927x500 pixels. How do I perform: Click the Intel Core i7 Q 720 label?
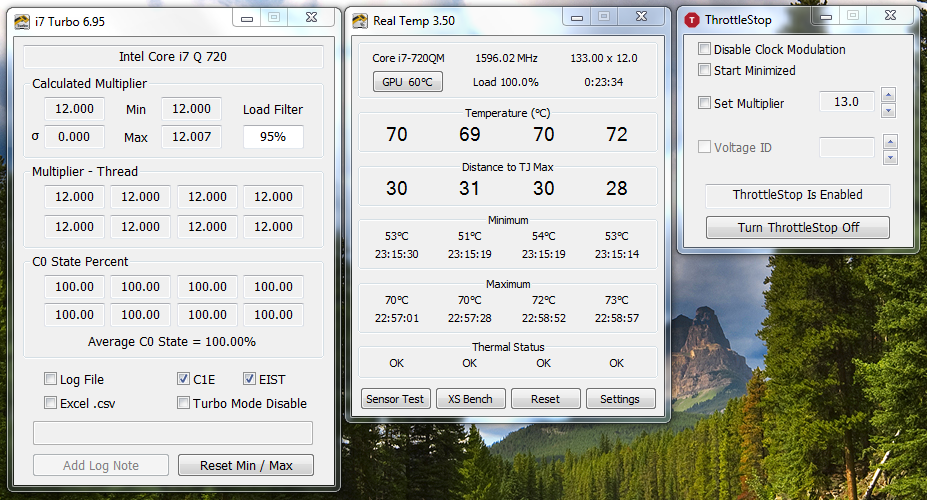coord(173,57)
